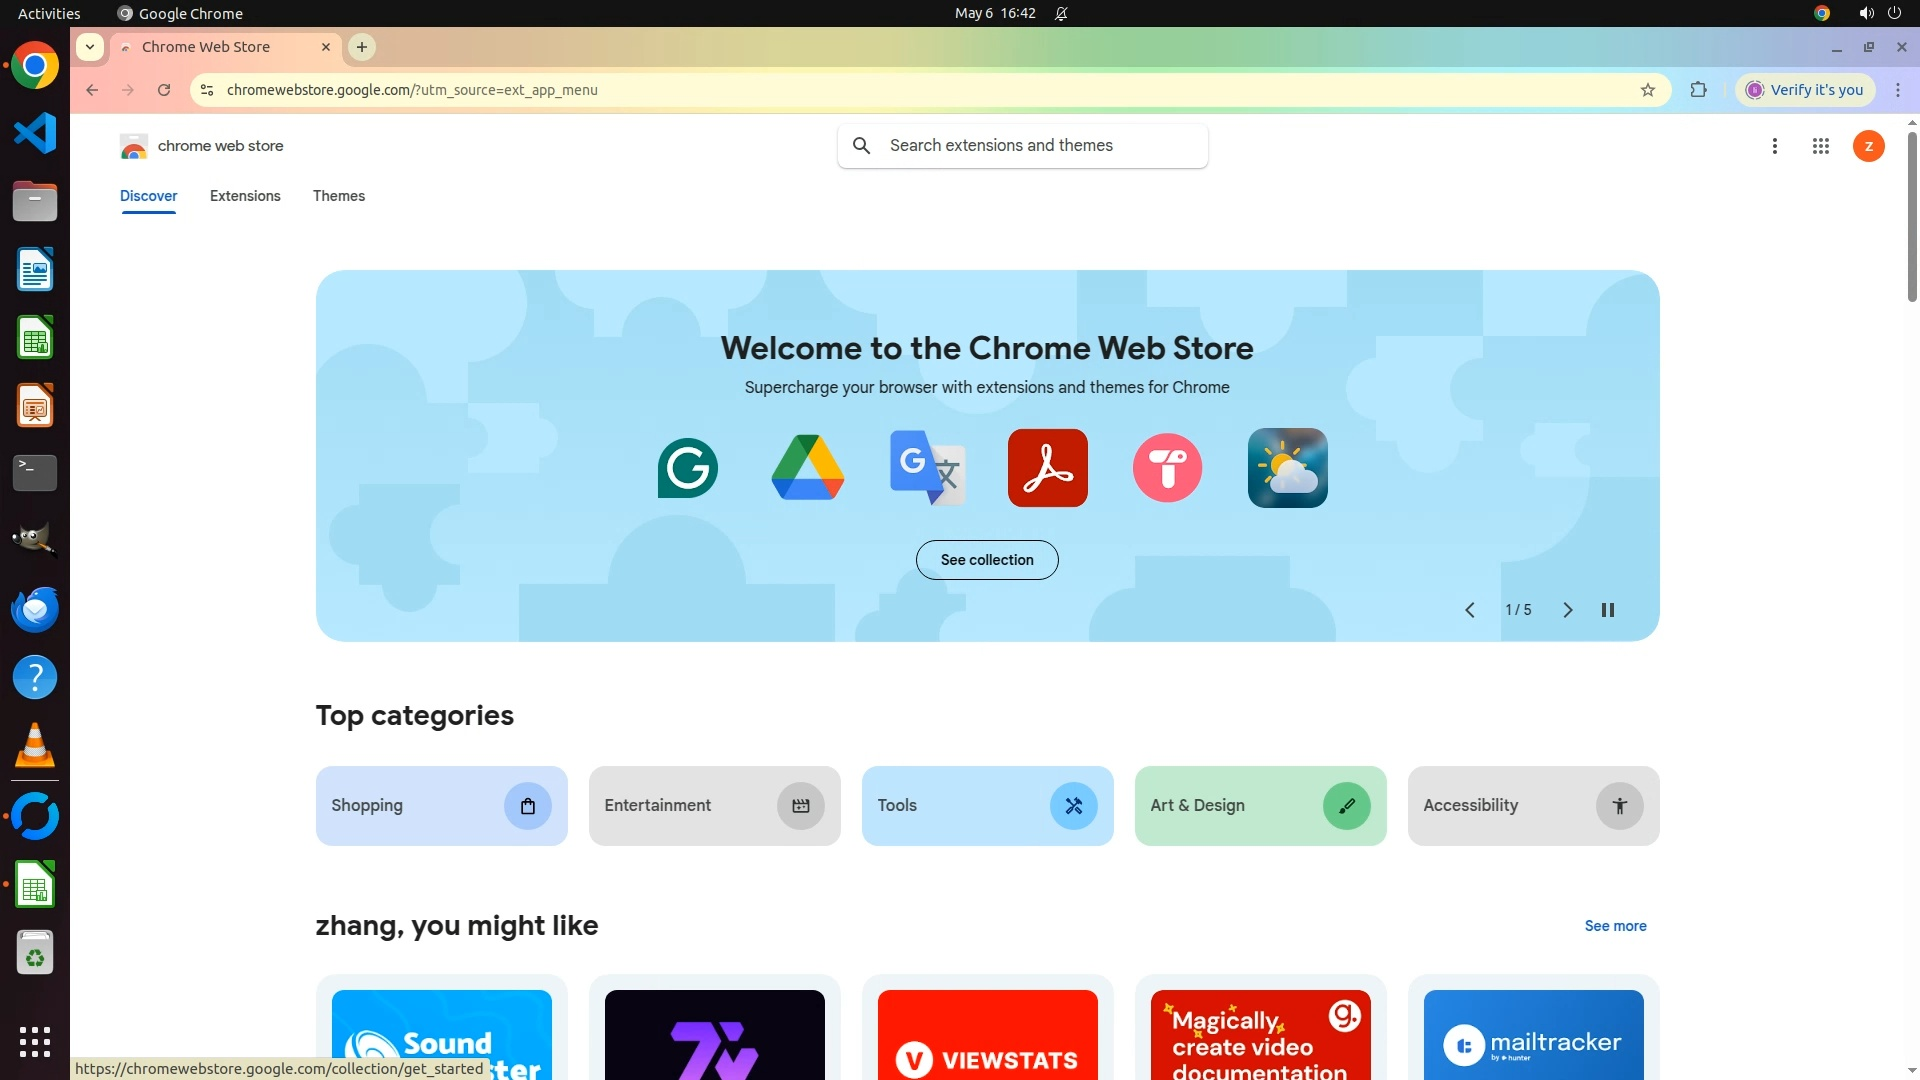1920x1080 pixels.
Task: Go to the previous carousel slide
Action: coord(1470,610)
